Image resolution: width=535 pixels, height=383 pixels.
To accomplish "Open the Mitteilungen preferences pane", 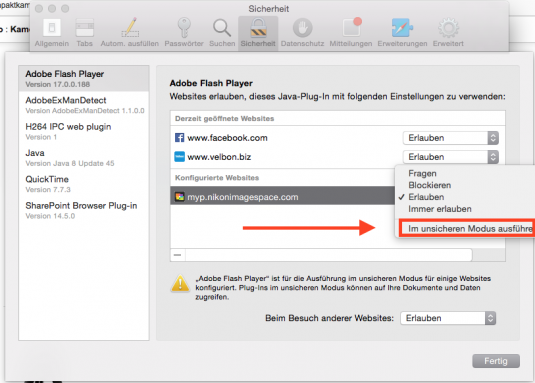I will pos(351,33).
